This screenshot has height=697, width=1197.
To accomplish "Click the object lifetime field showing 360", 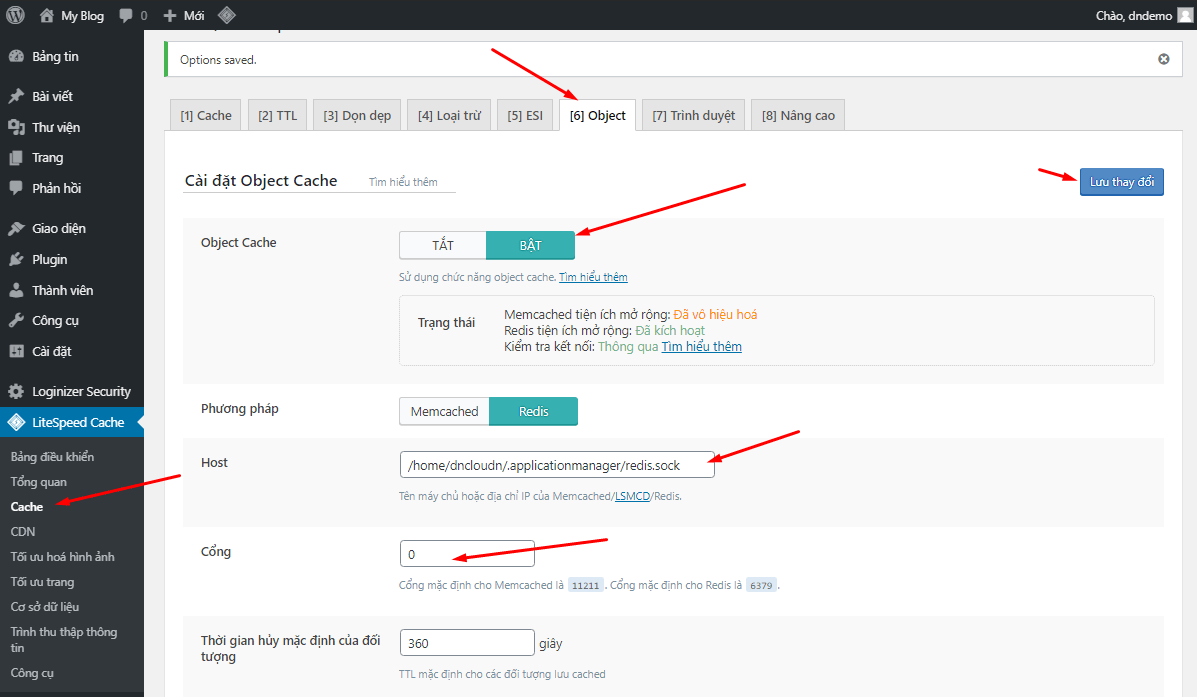I will pos(467,643).
